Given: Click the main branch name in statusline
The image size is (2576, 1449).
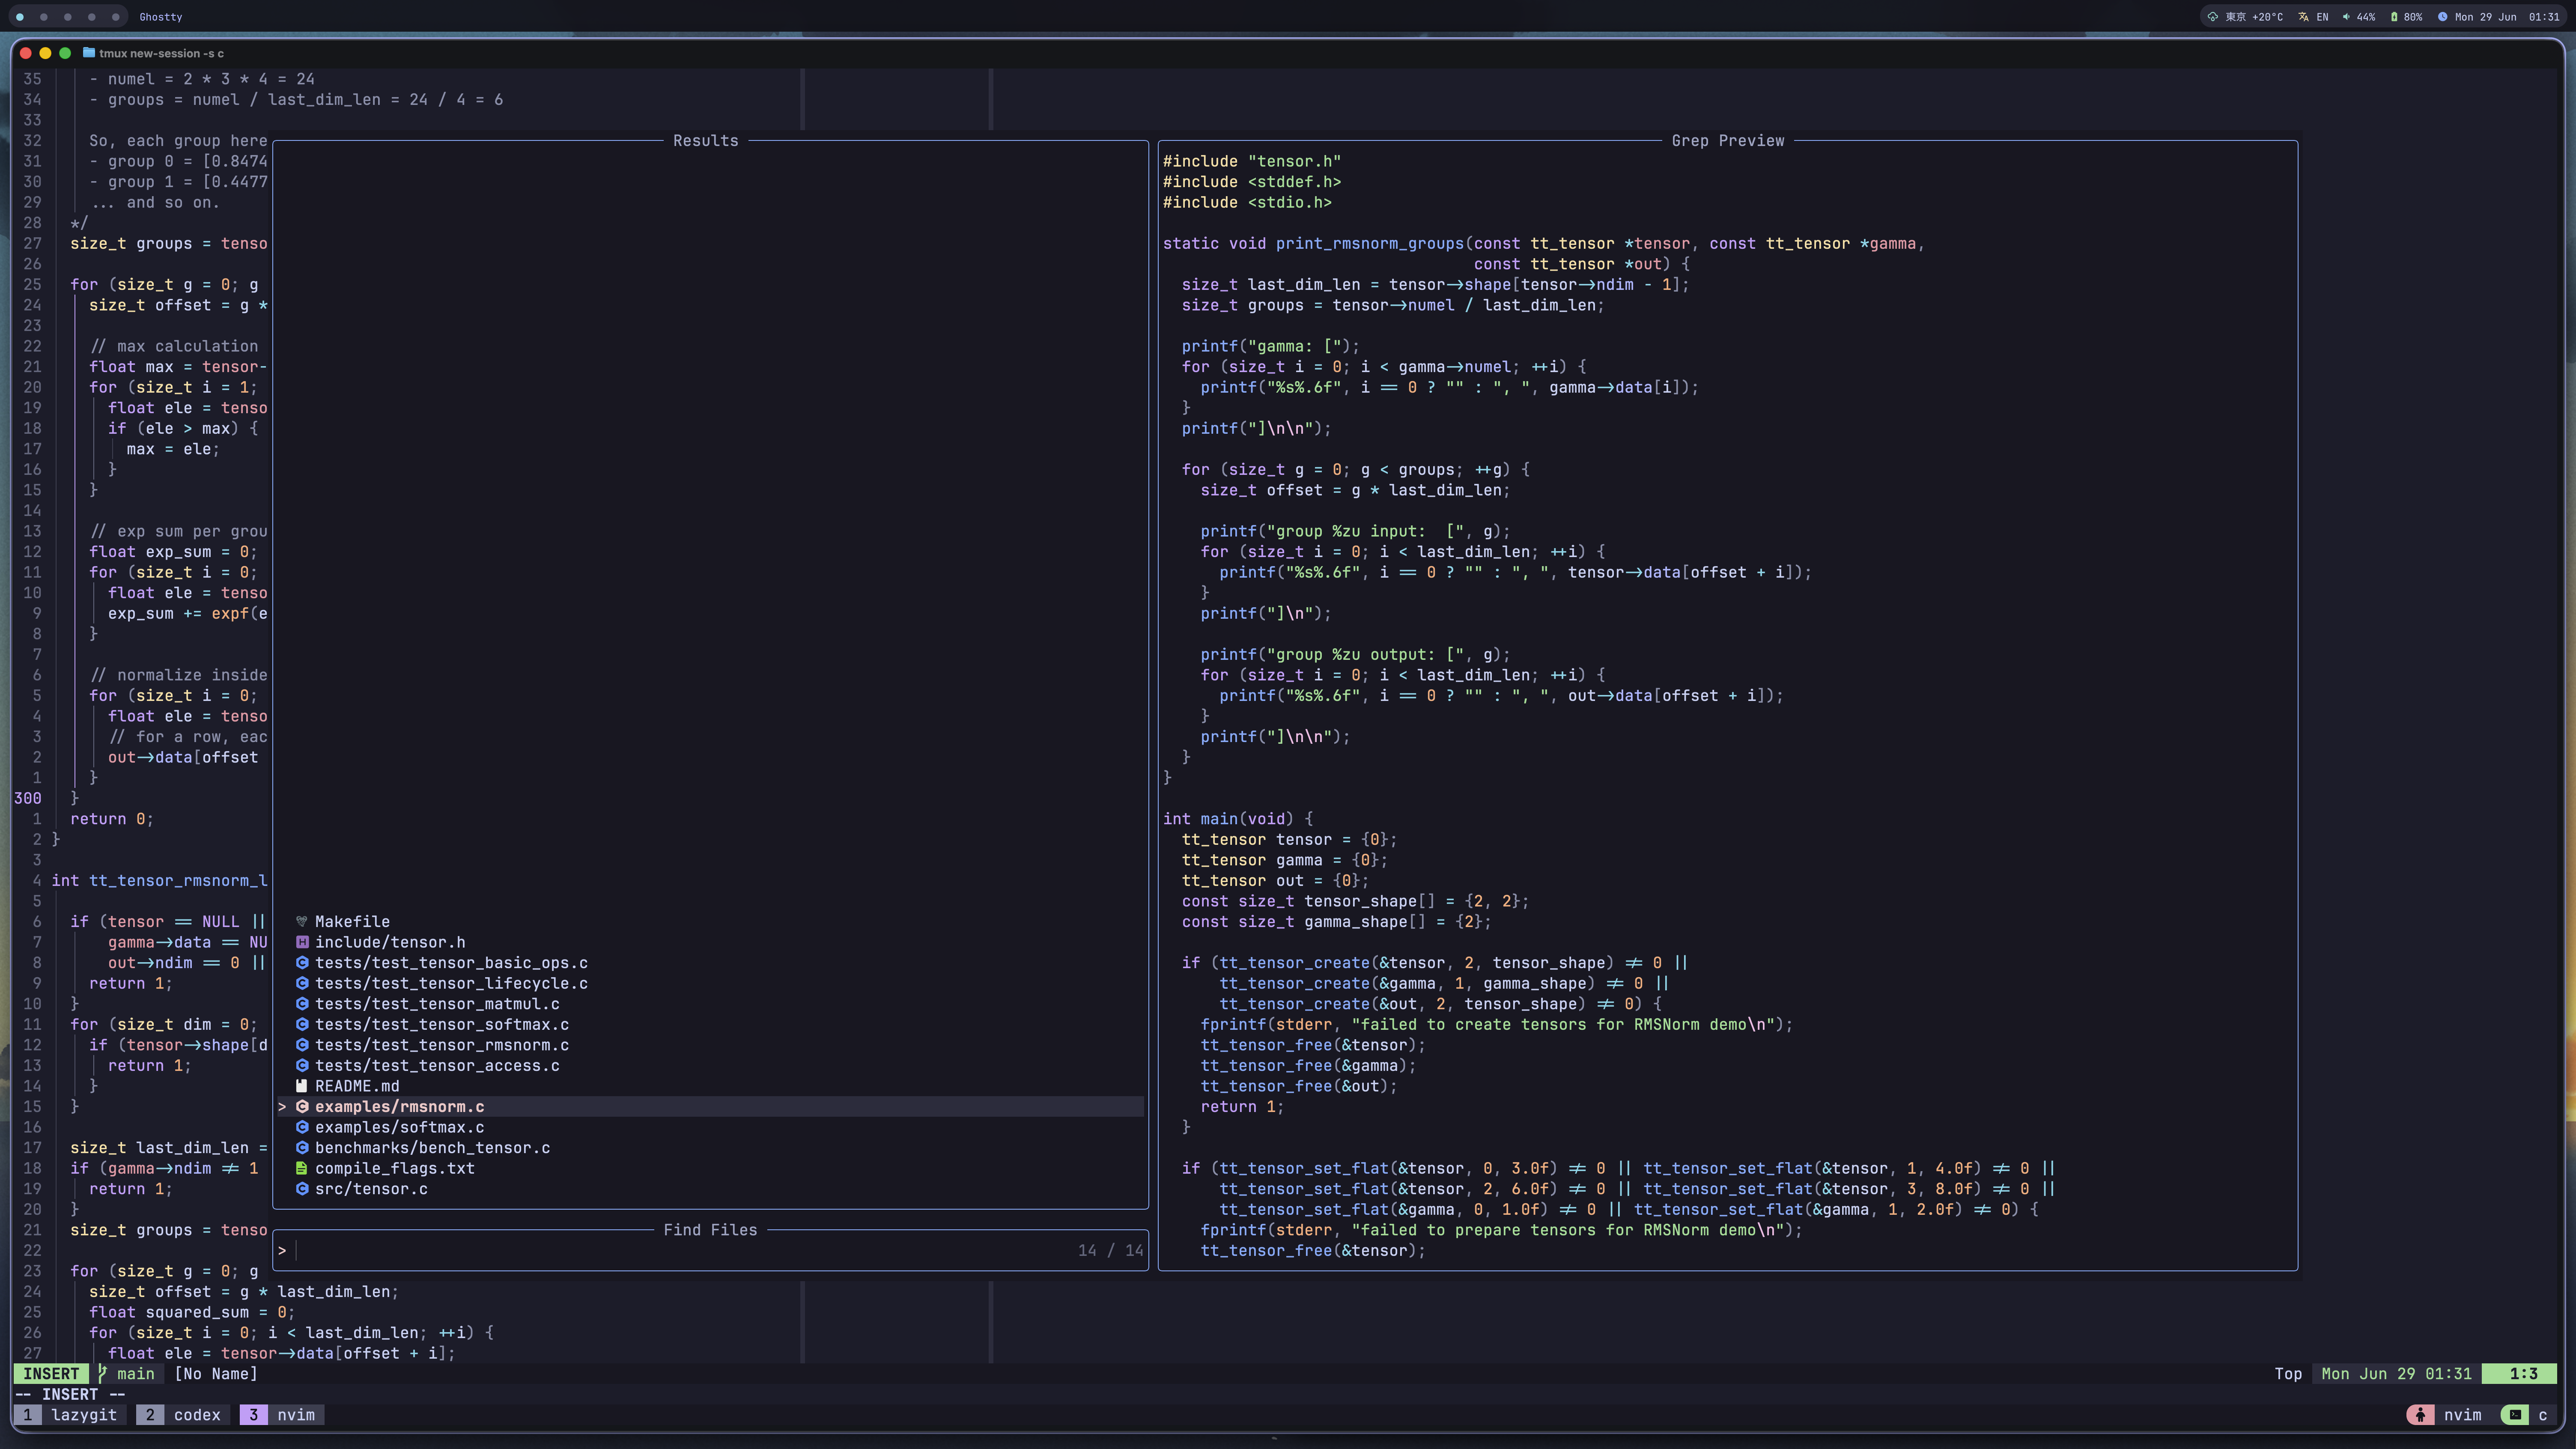Looking at the screenshot, I should click(x=136, y=1374).
